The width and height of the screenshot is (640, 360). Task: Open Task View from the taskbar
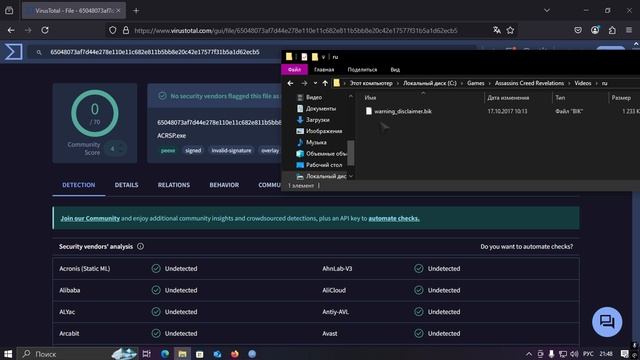click(147, 354)
